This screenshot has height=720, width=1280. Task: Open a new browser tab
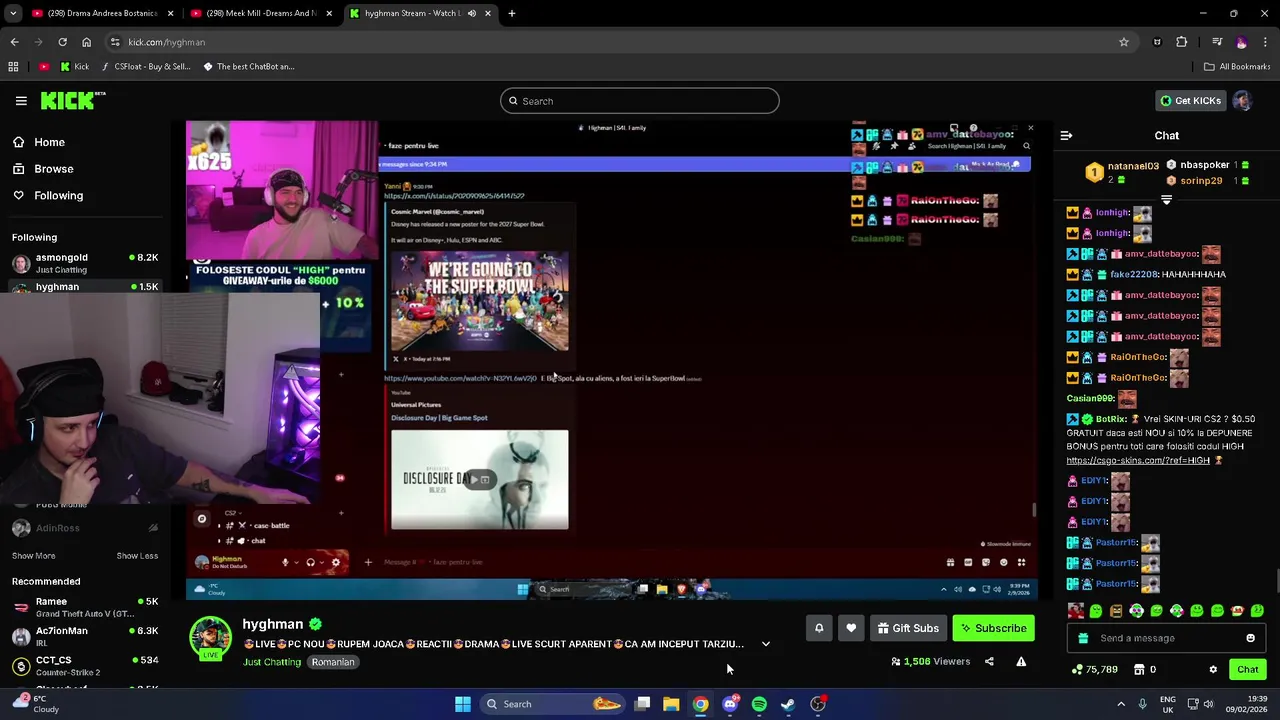coord(512,13)
